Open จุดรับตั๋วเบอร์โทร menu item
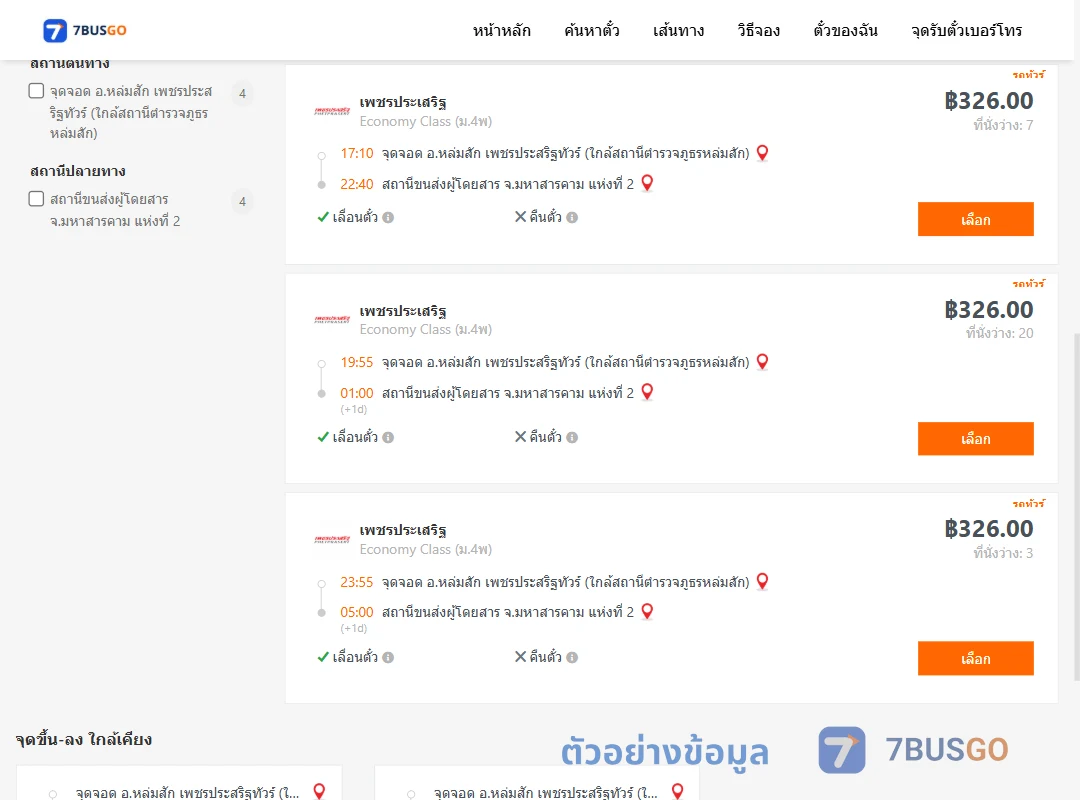1080x800 pixels. click(x=966, y=31)
